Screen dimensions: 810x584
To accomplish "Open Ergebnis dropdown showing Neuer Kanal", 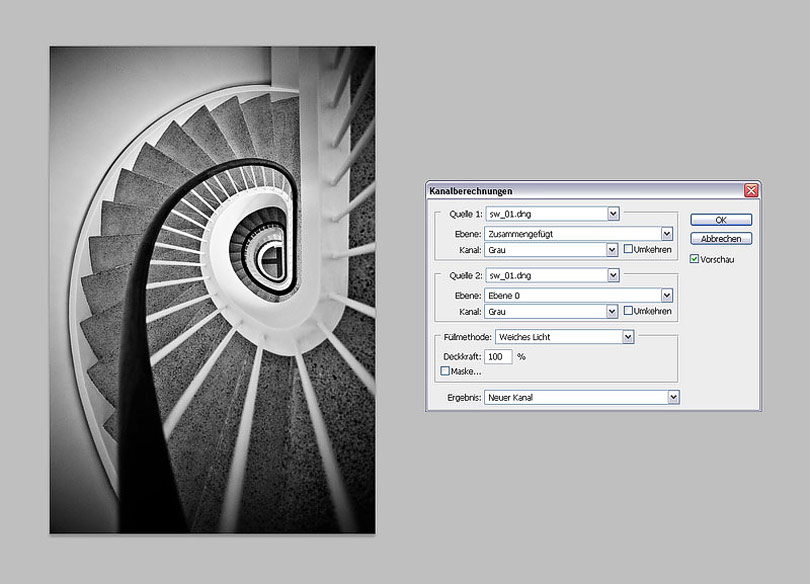I will [x=582, y=398].
